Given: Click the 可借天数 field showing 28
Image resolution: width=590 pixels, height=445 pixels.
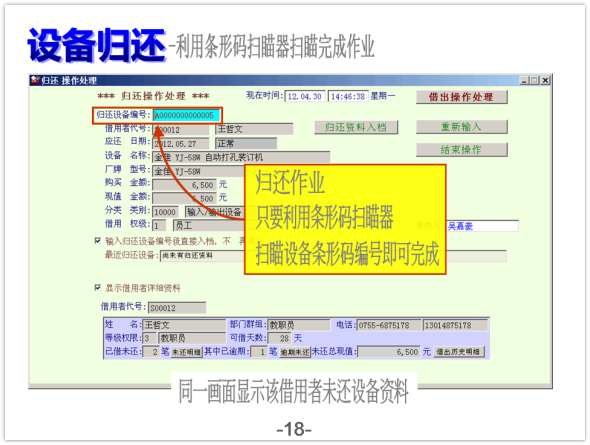Looking at the screenshot, I should (279, 338).
